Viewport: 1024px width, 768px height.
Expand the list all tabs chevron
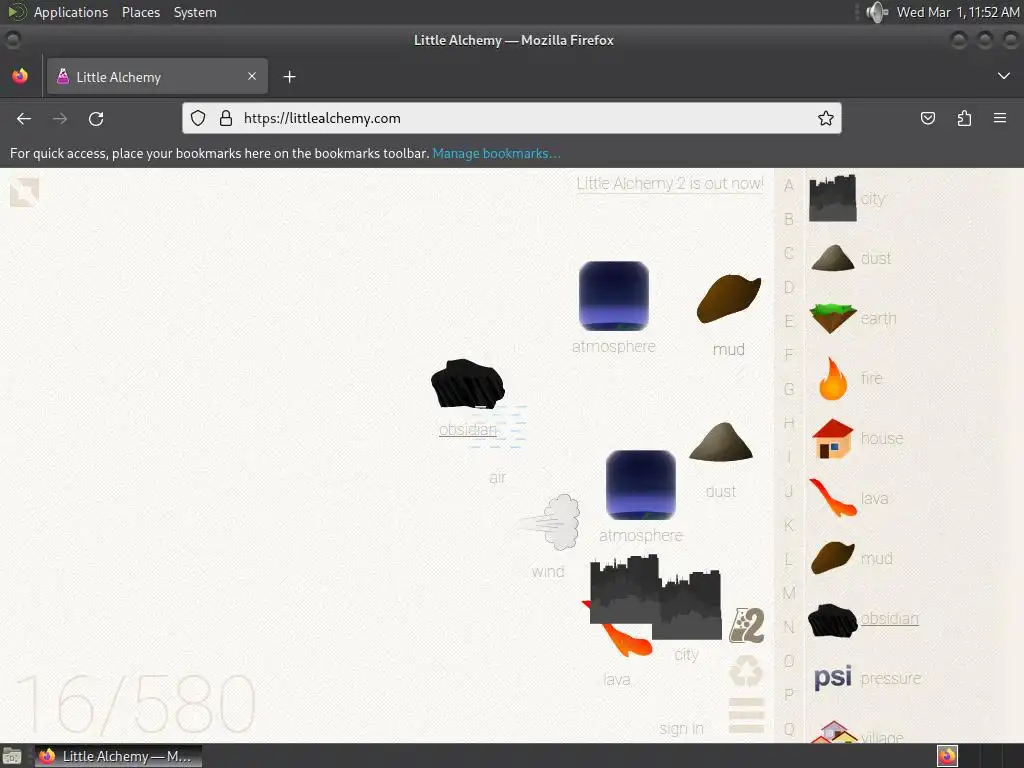[1004, 76]
